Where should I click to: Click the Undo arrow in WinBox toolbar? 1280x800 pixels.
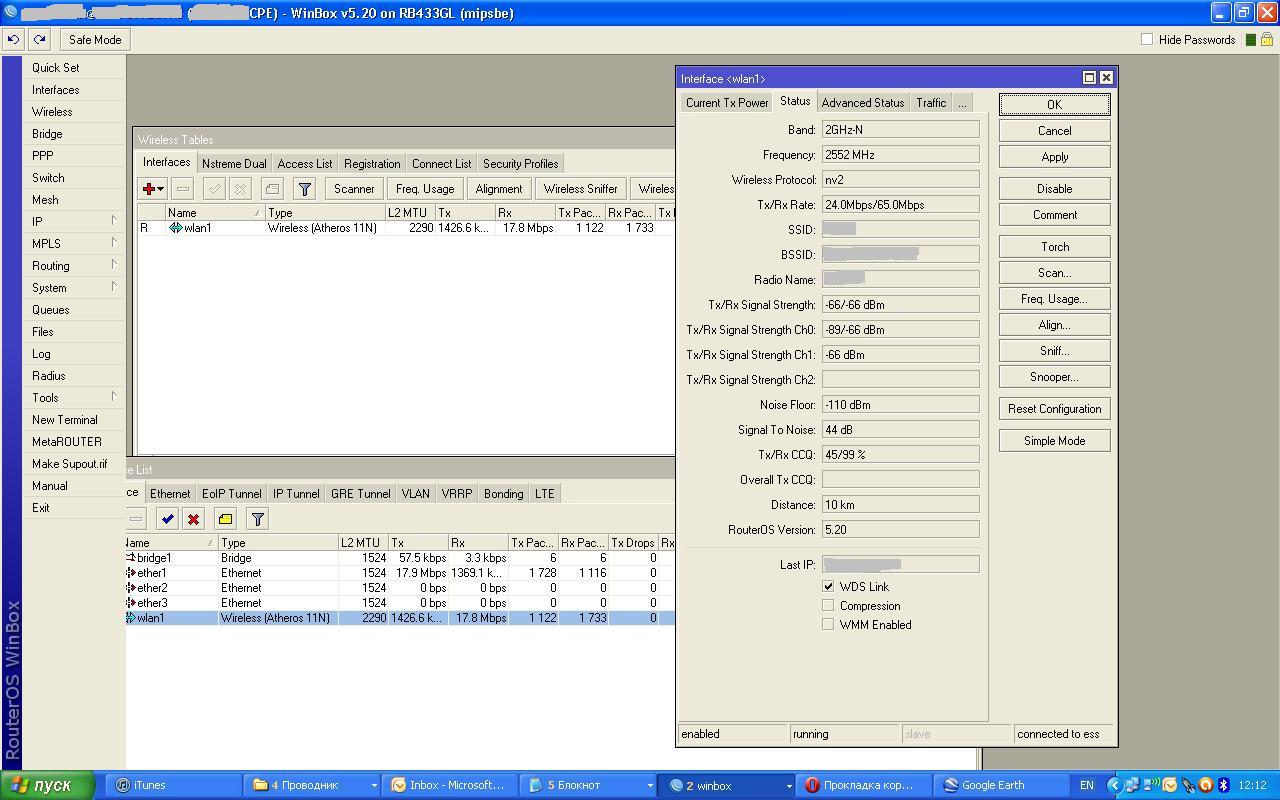click(x=13, y=40)
